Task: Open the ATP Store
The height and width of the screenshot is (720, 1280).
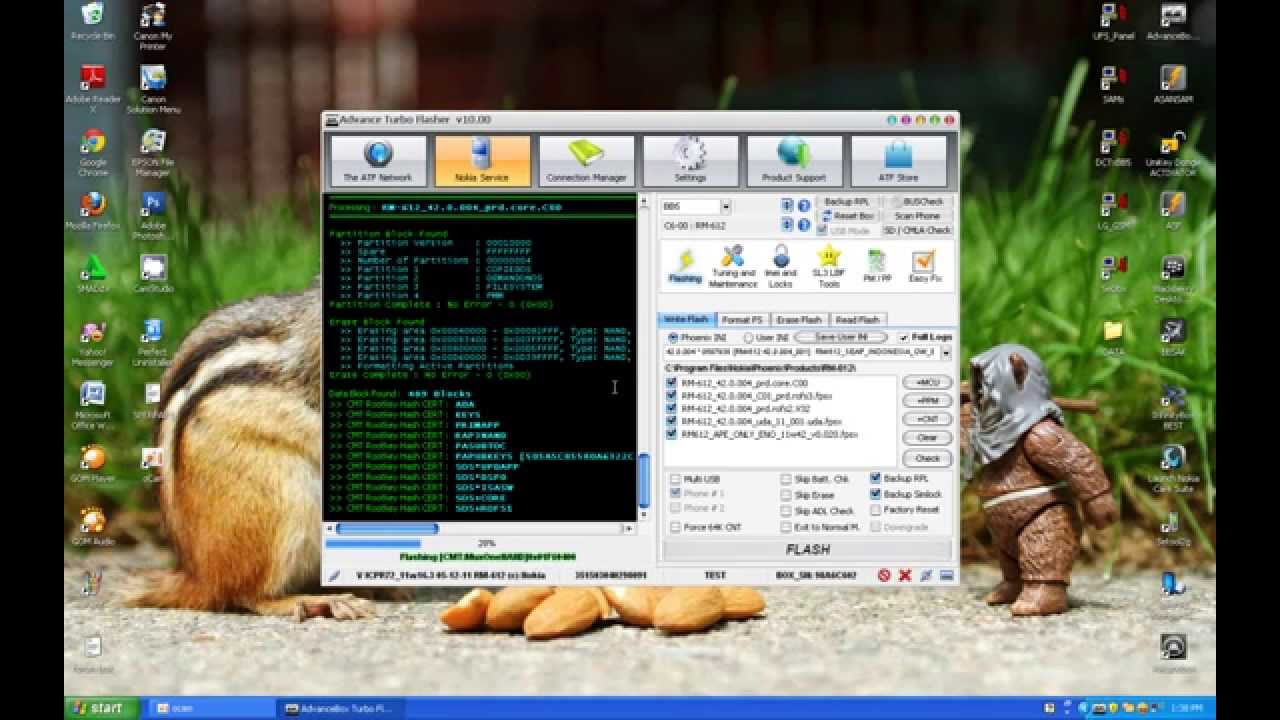Action: 898,161
